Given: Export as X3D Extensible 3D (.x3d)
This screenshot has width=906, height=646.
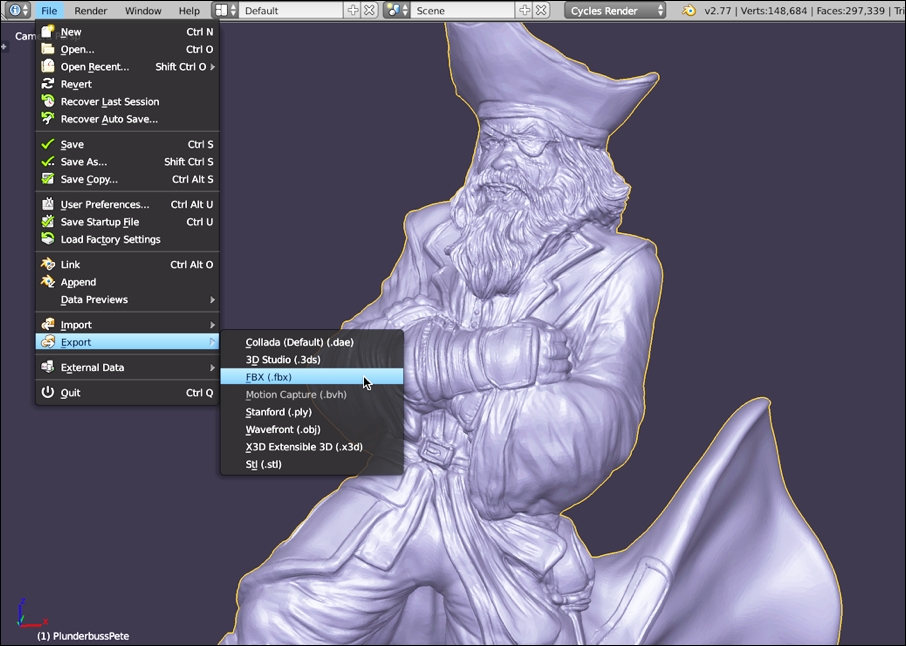Looking at the screenshot, I should pos(312,447).
